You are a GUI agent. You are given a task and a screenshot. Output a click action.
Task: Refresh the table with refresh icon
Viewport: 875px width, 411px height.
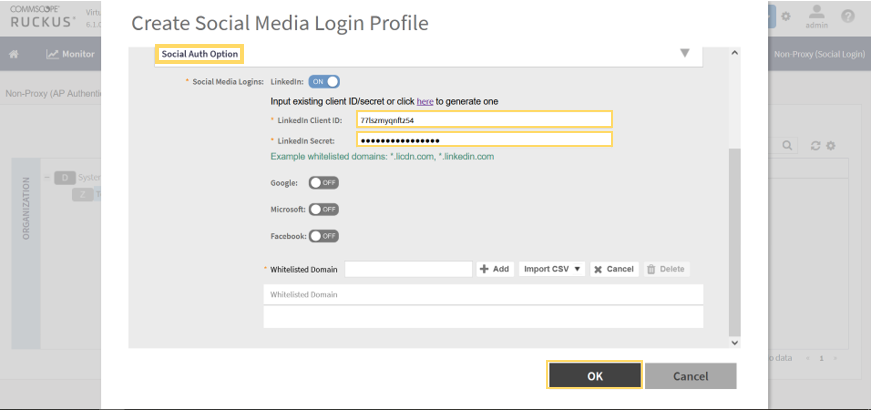pos(815,146)
